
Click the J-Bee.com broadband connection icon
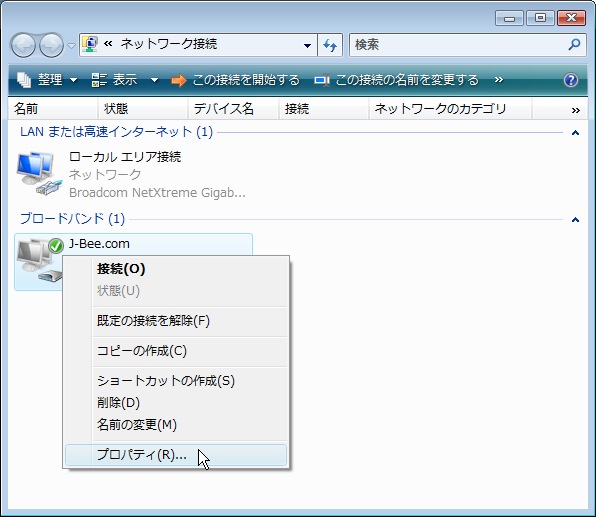point(39,260)
